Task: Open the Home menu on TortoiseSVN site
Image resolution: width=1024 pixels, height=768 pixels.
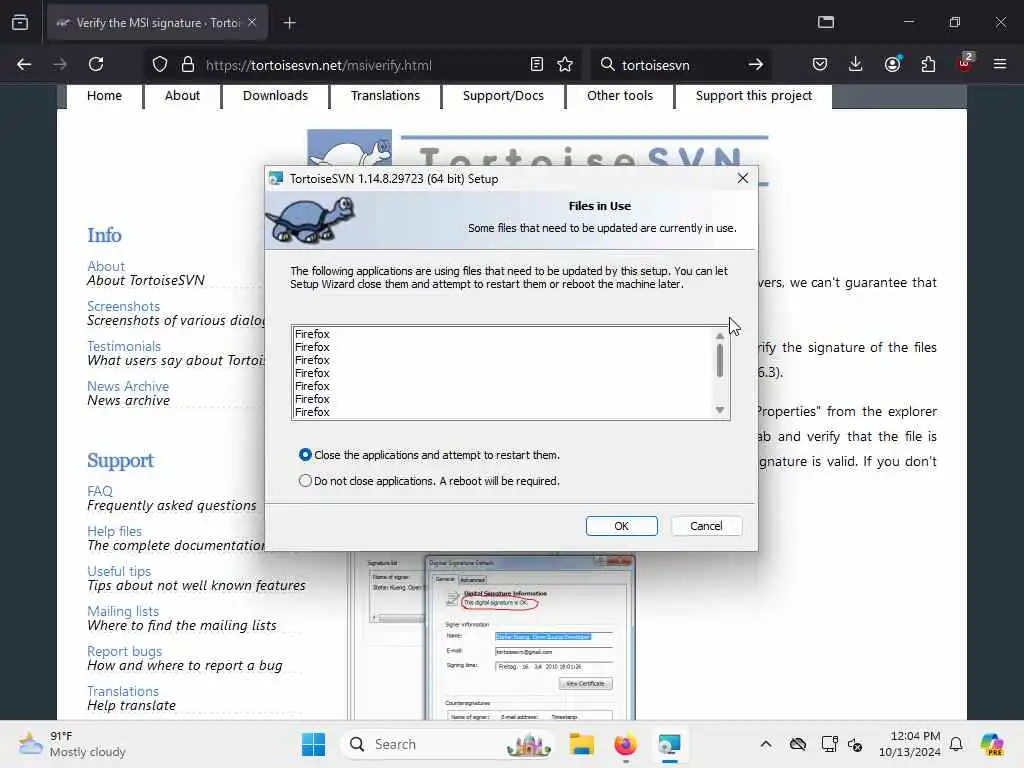Action: [104, 95]
